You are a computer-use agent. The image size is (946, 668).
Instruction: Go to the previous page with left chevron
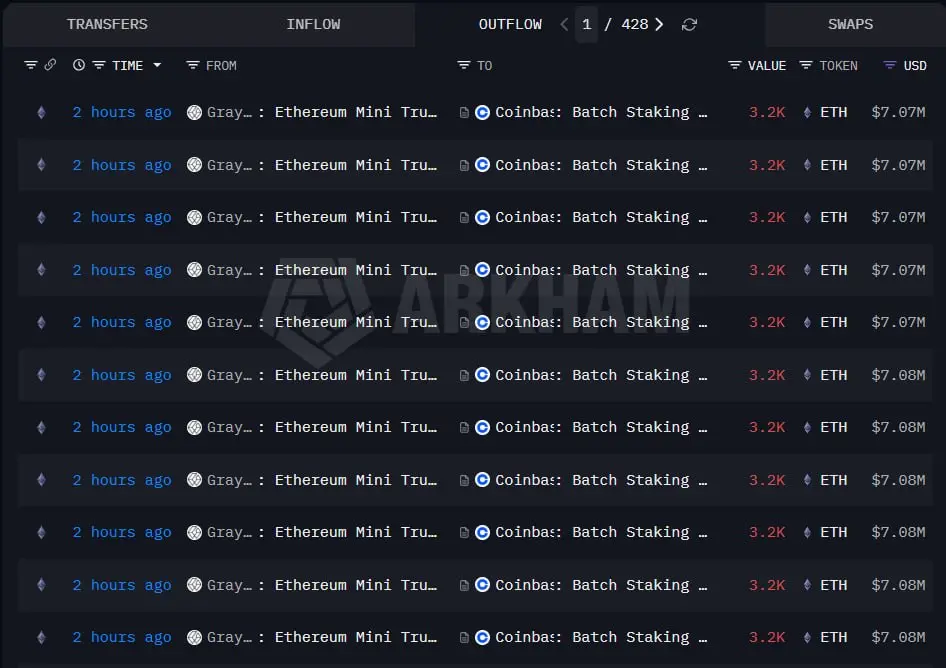point(564,24)
